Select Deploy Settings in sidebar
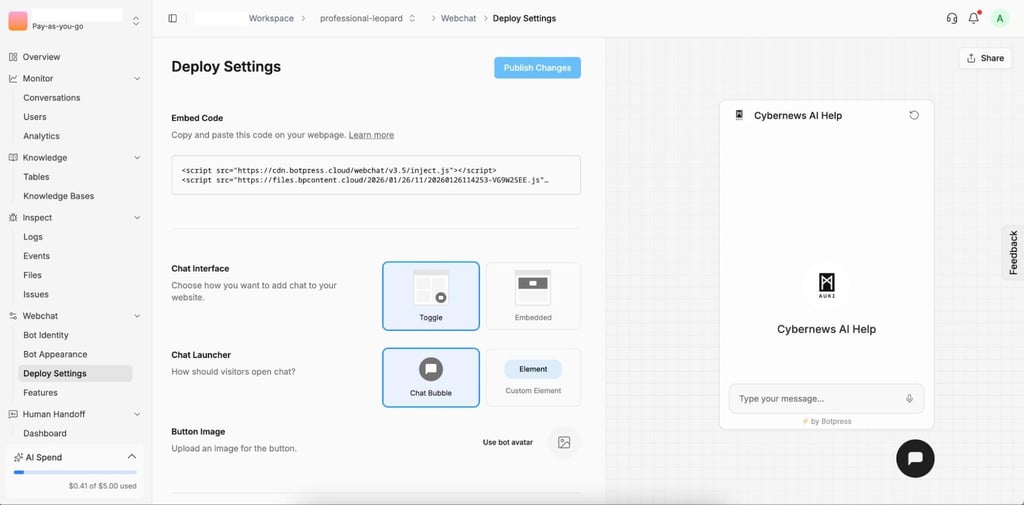 [75, 374]
